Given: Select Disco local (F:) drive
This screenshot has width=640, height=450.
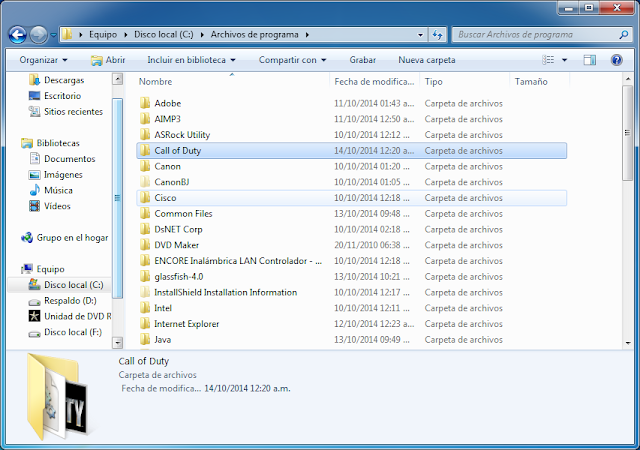Looking at the screenshot, I should 73,332.
